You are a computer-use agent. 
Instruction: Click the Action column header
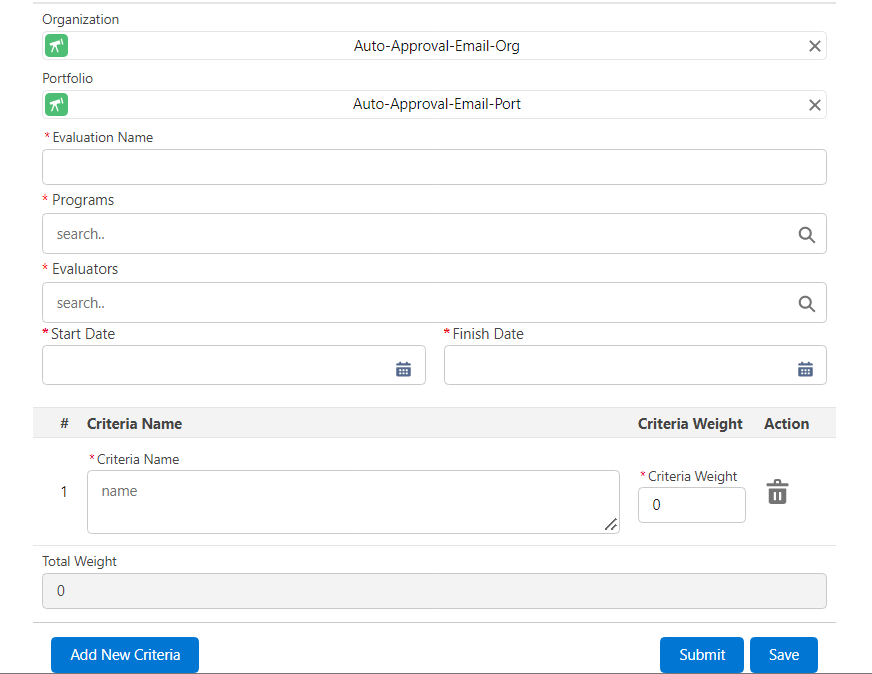click(x=786, y=424)
